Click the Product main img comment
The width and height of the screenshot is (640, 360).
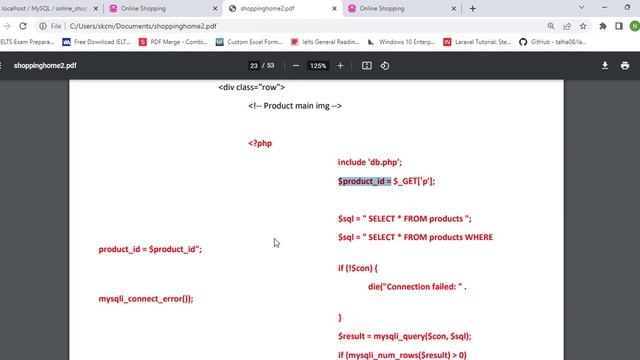[x=295, y=106]
